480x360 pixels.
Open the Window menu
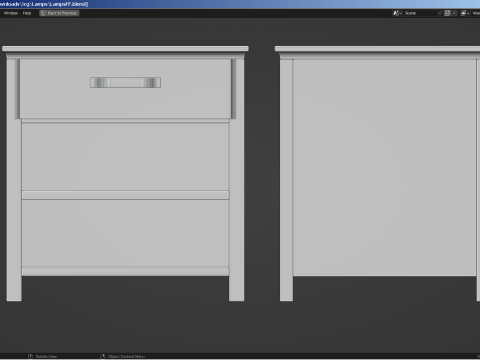[x=11, y=13]
